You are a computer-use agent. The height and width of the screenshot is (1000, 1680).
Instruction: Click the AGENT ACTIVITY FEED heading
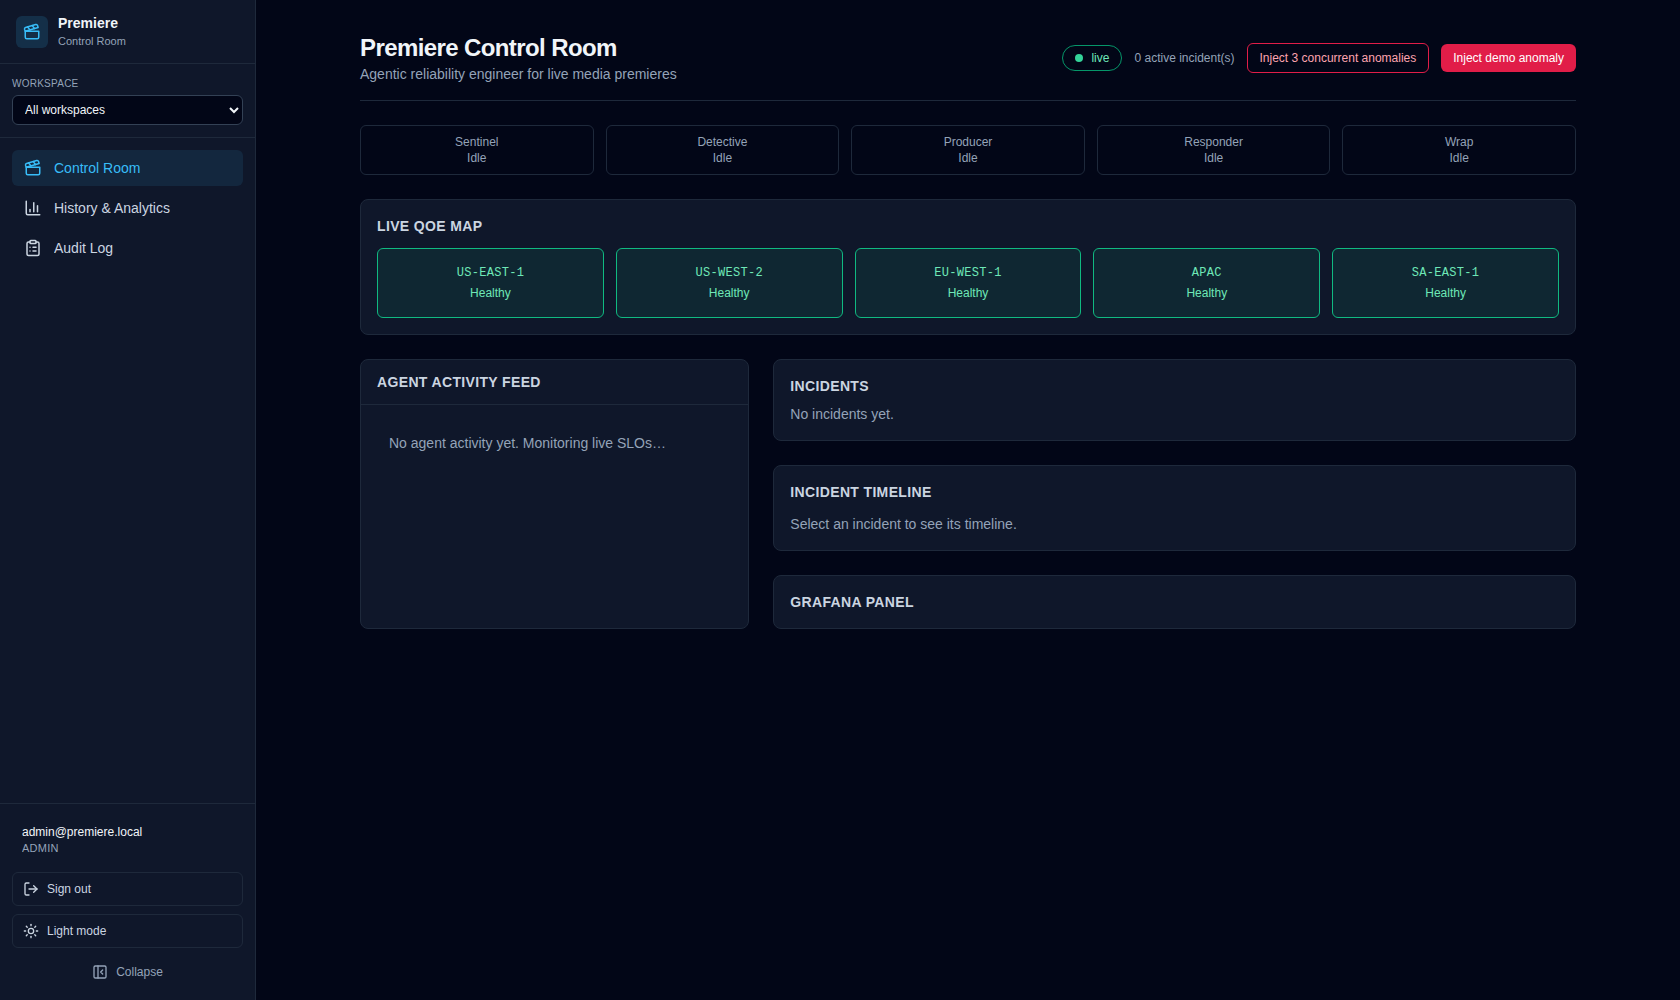pyautogui.click(x=458, y=382)
